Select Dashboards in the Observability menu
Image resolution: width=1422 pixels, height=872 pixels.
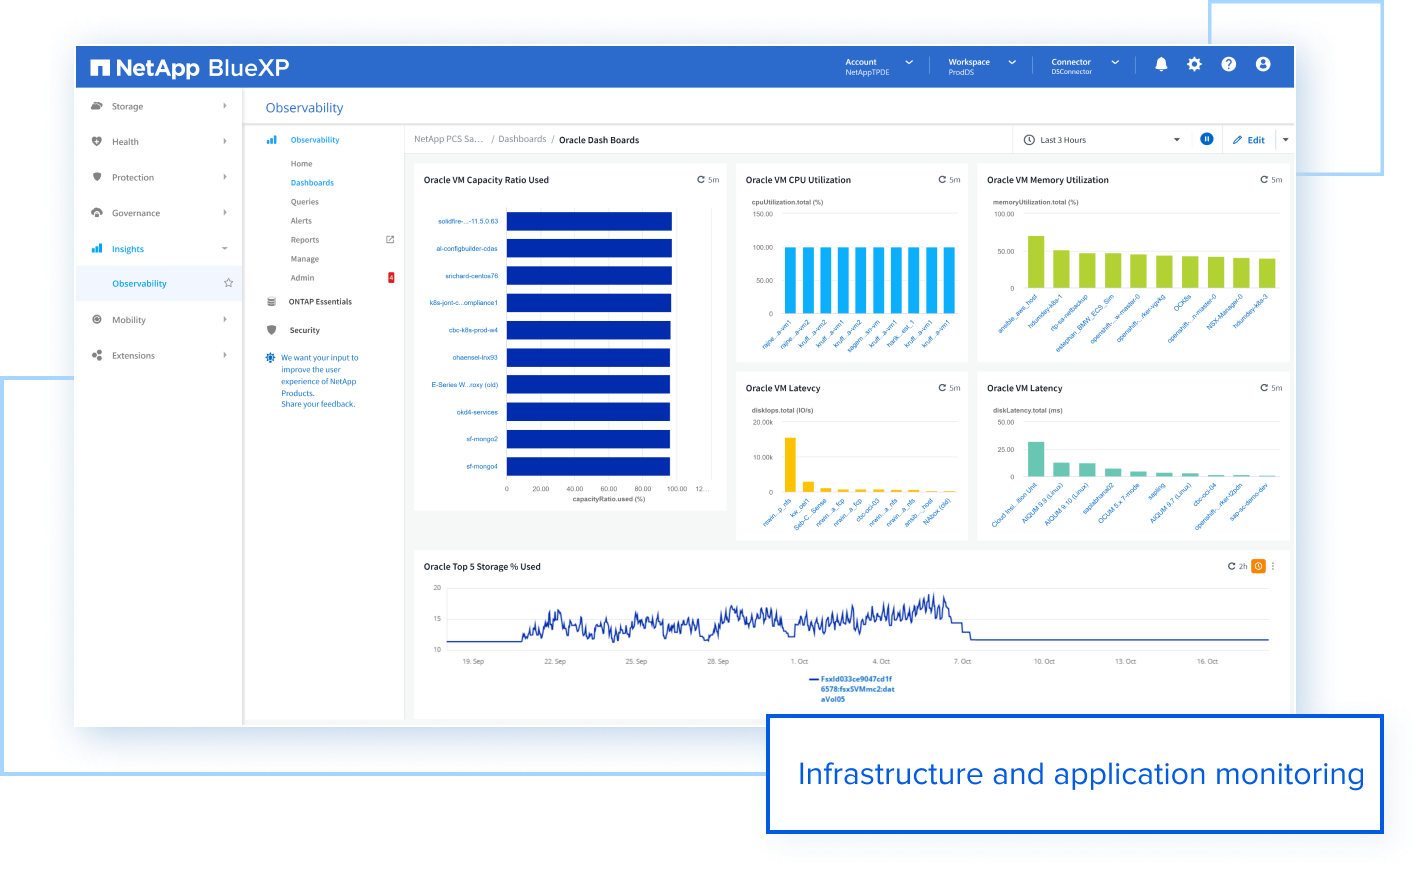pyautogui.click(x=312, y=183)
